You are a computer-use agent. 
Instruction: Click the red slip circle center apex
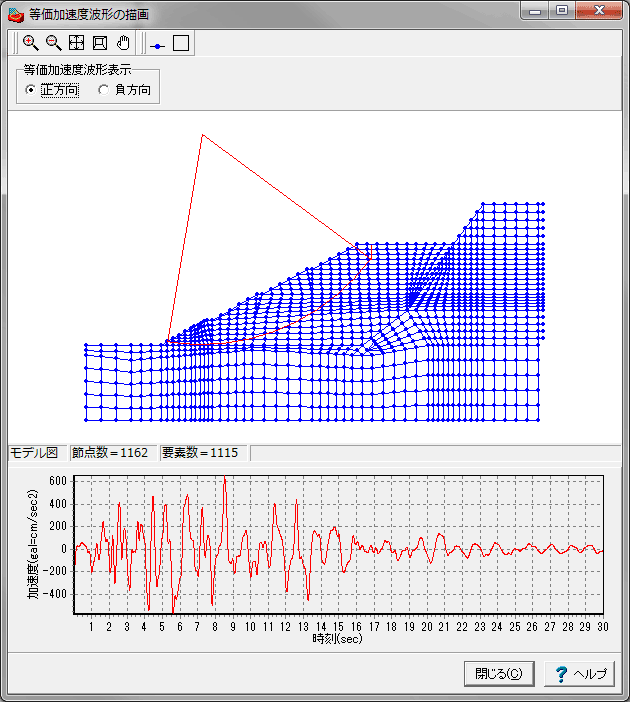203,134
